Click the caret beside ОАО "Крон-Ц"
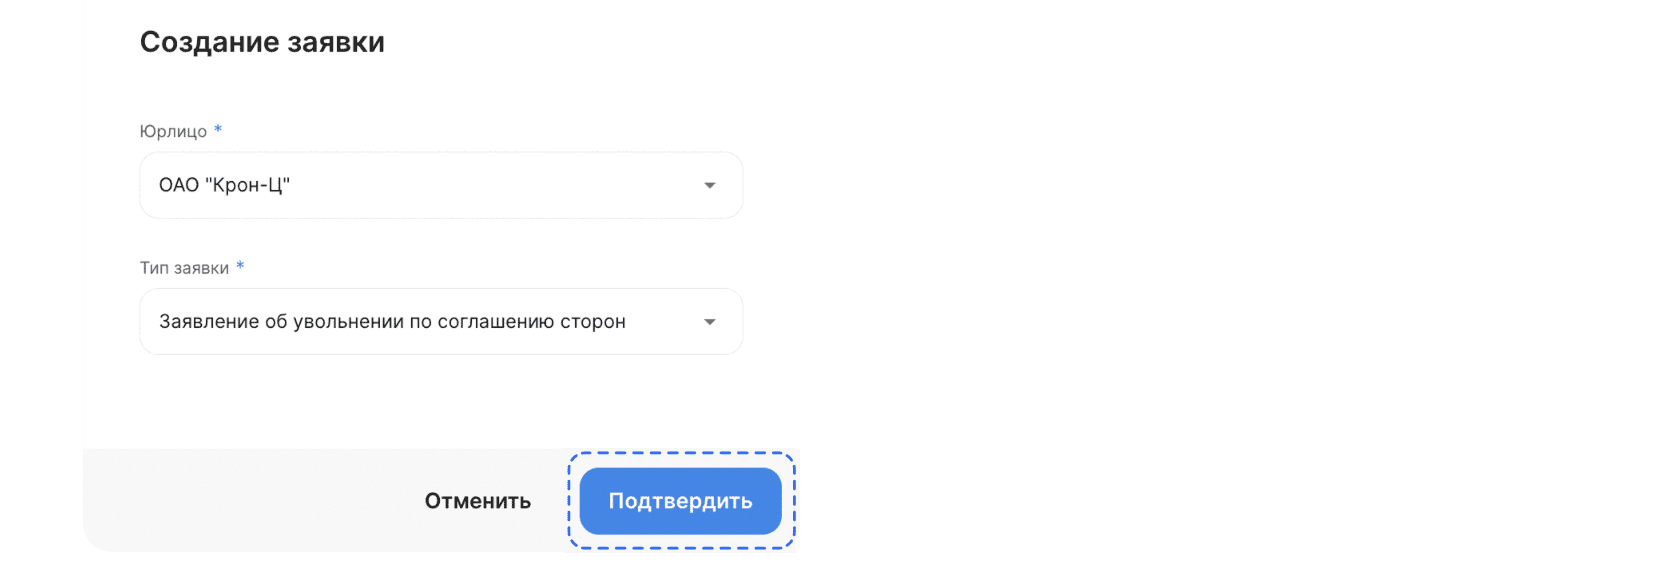1653x588 pixels. 709,185
